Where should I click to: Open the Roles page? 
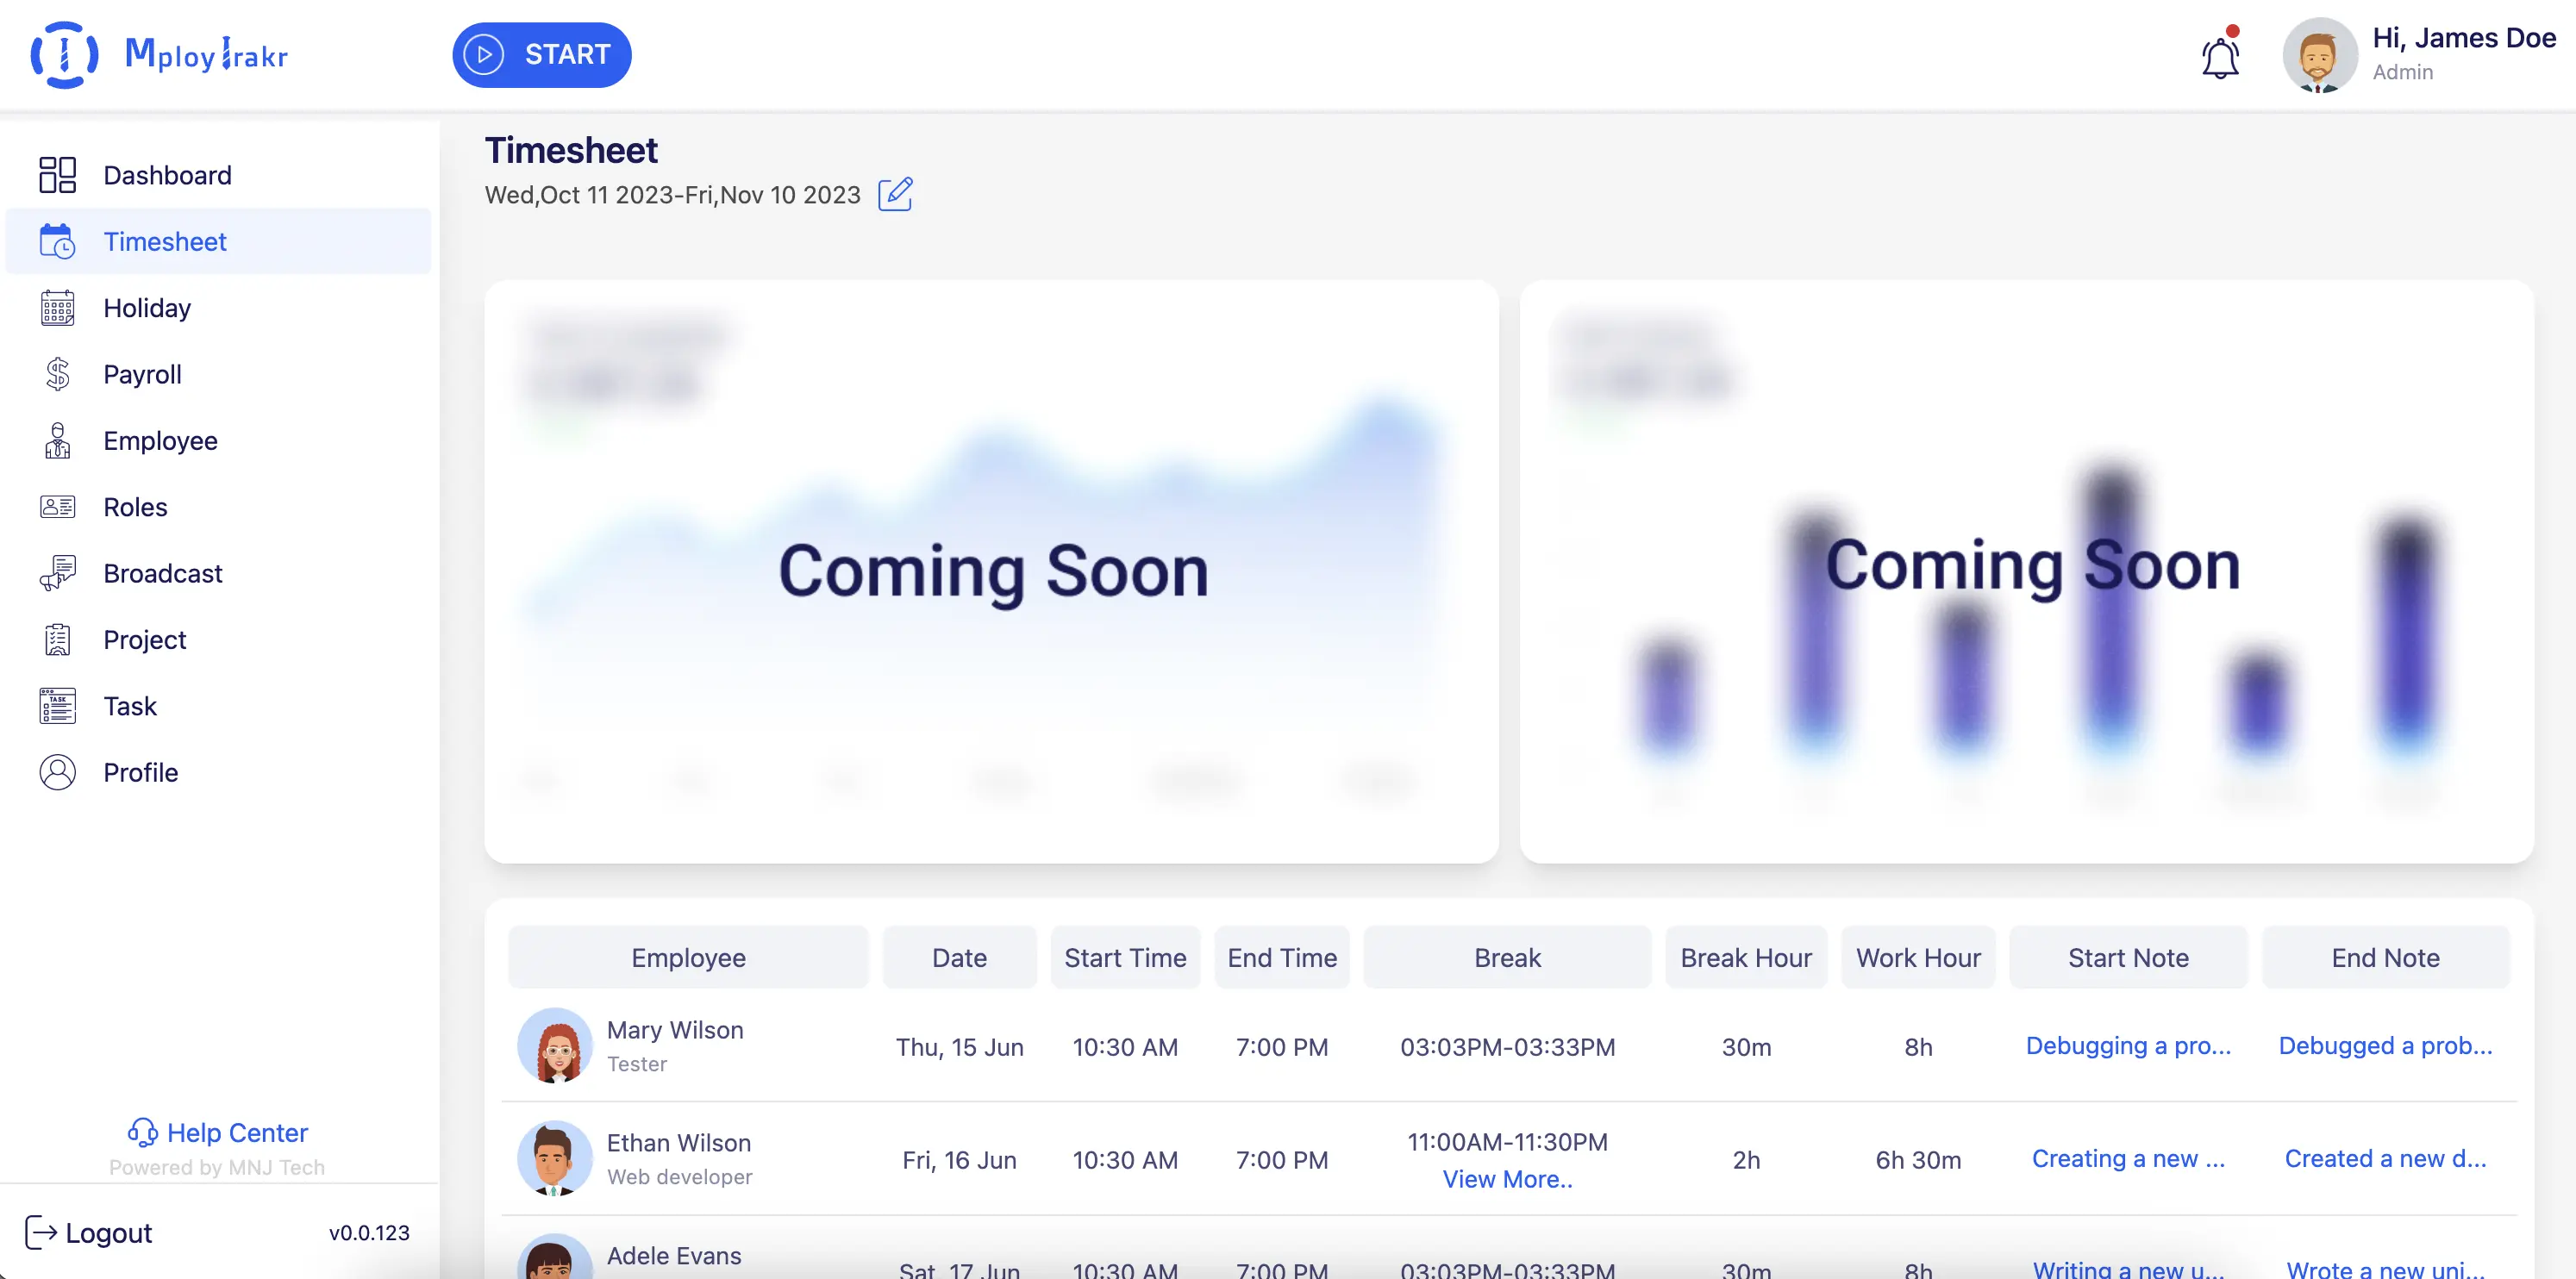(218, 507)
